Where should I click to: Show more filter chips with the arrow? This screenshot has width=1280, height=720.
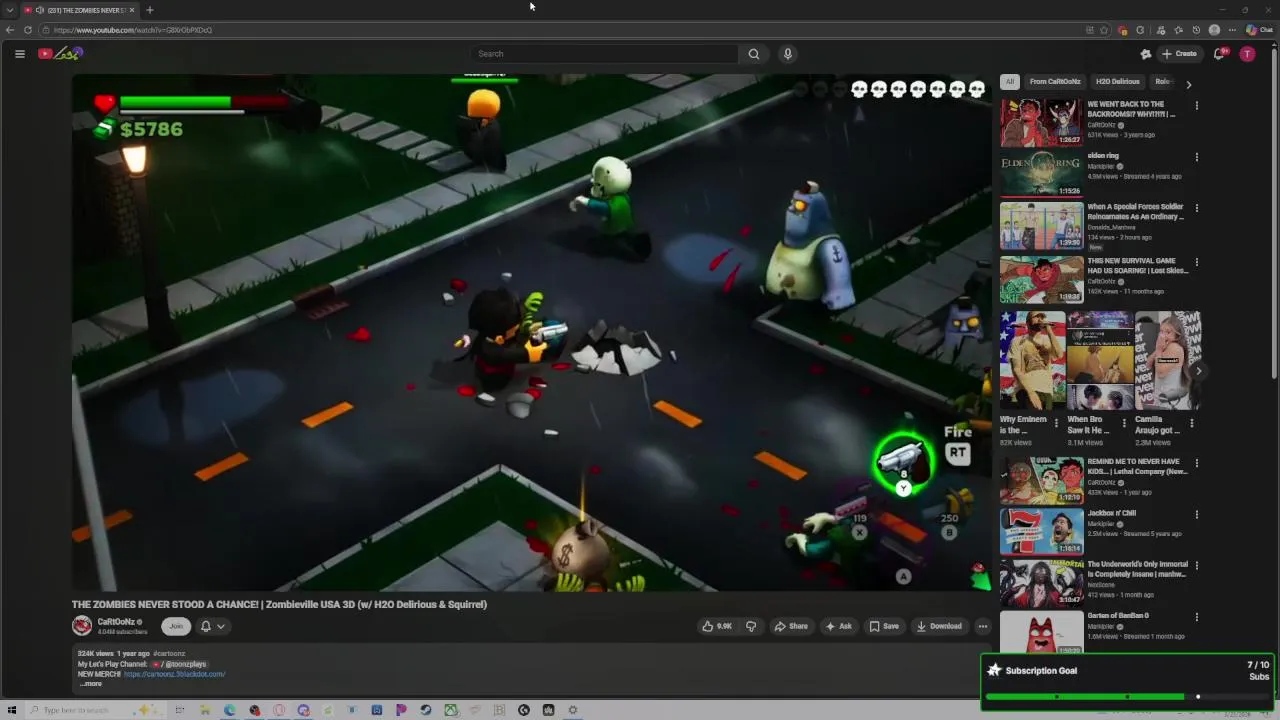click(x=1188, y=84)
